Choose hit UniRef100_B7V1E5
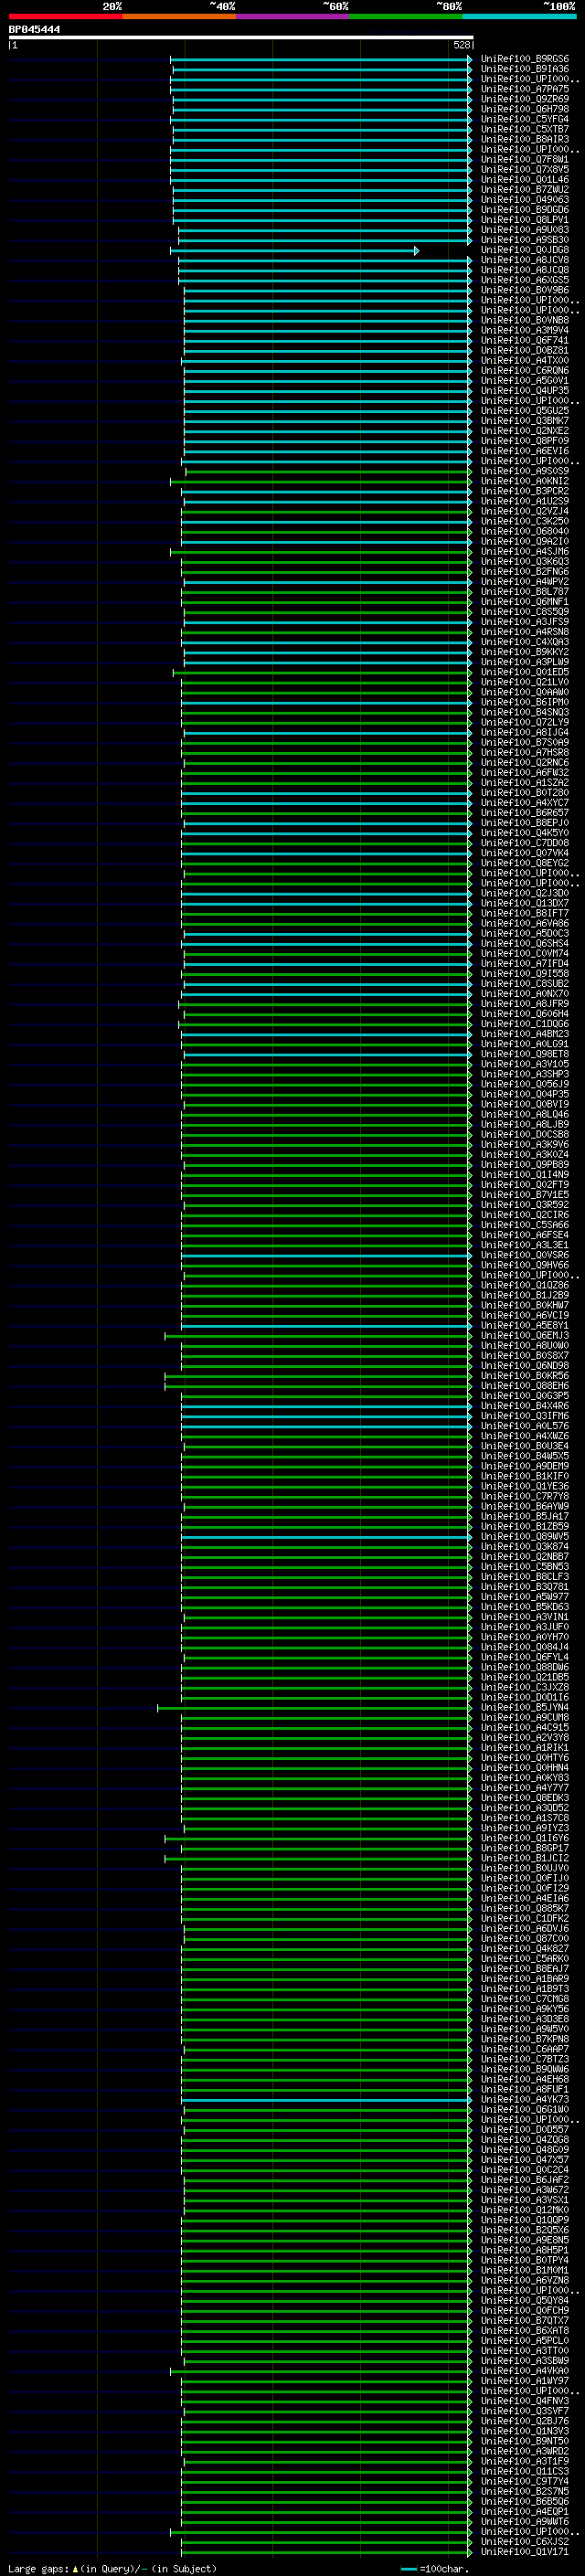Image resolution: width=585 pixels, height=2576 pixels. 525,1195
